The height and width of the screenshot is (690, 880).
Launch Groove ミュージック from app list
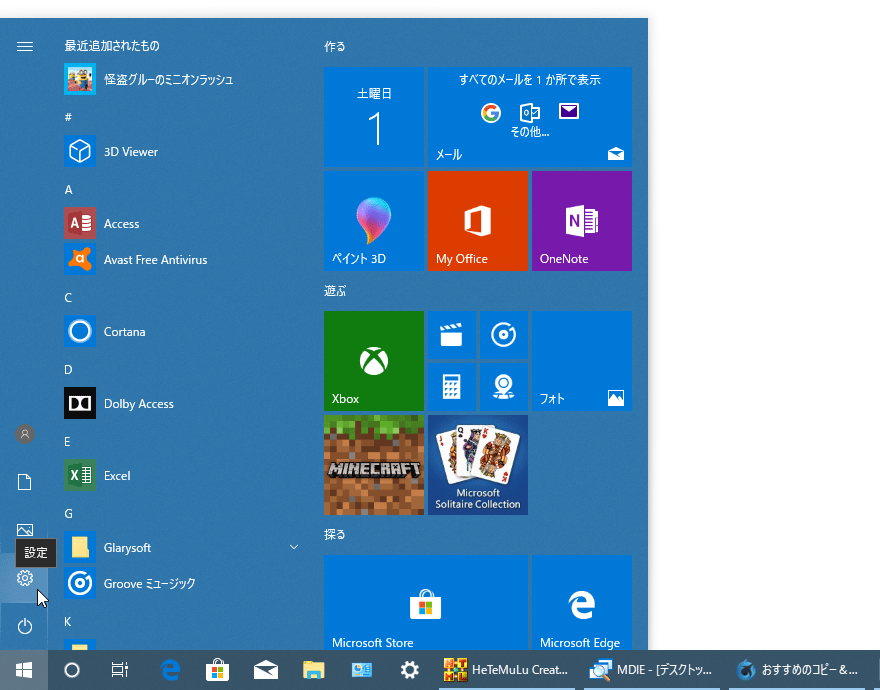coord(181,583)
